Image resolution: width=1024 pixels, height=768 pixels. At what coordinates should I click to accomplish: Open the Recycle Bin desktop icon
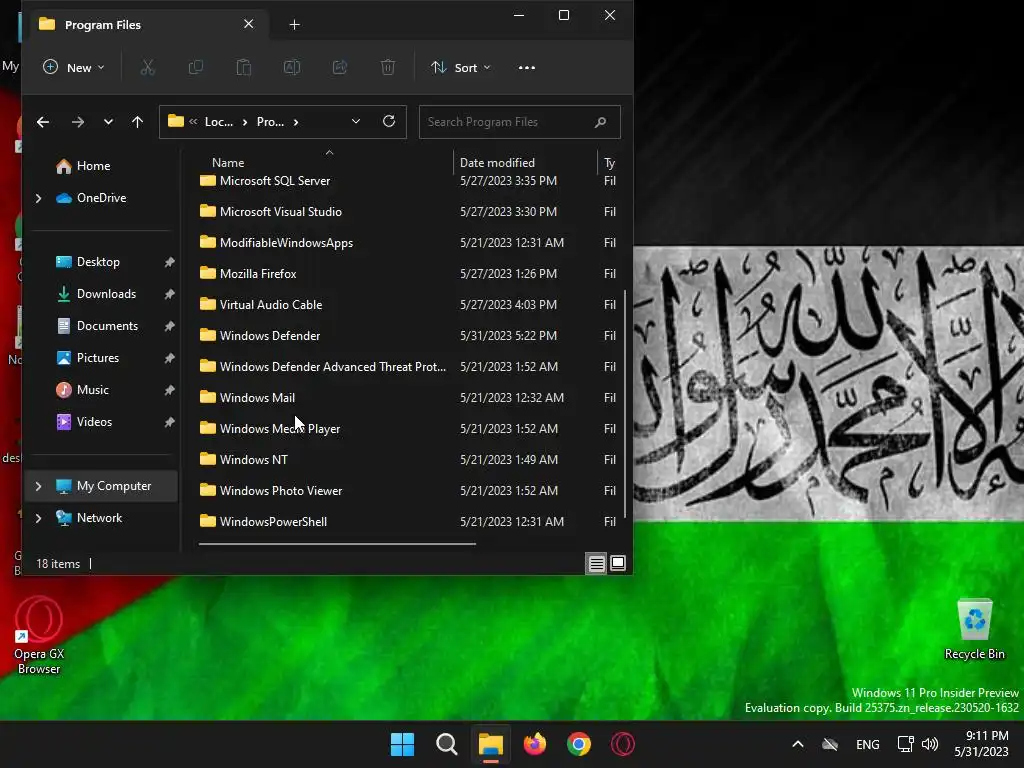click(x=974, y=628)
